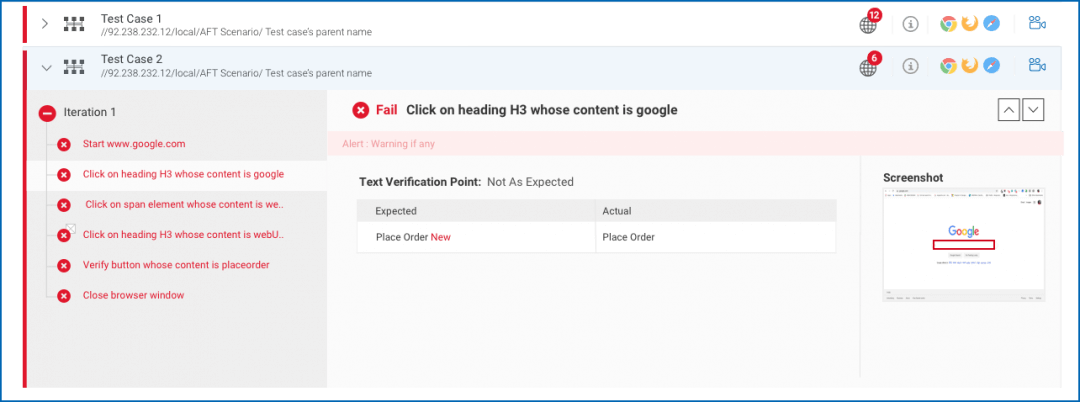This screenshot has width=1080, height=402.
Task: Collapse Test Case 2 row
Action: click(x=45, y=68)
